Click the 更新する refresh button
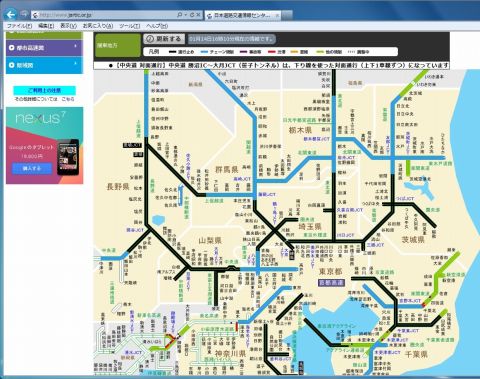 [x=164, y=39]
